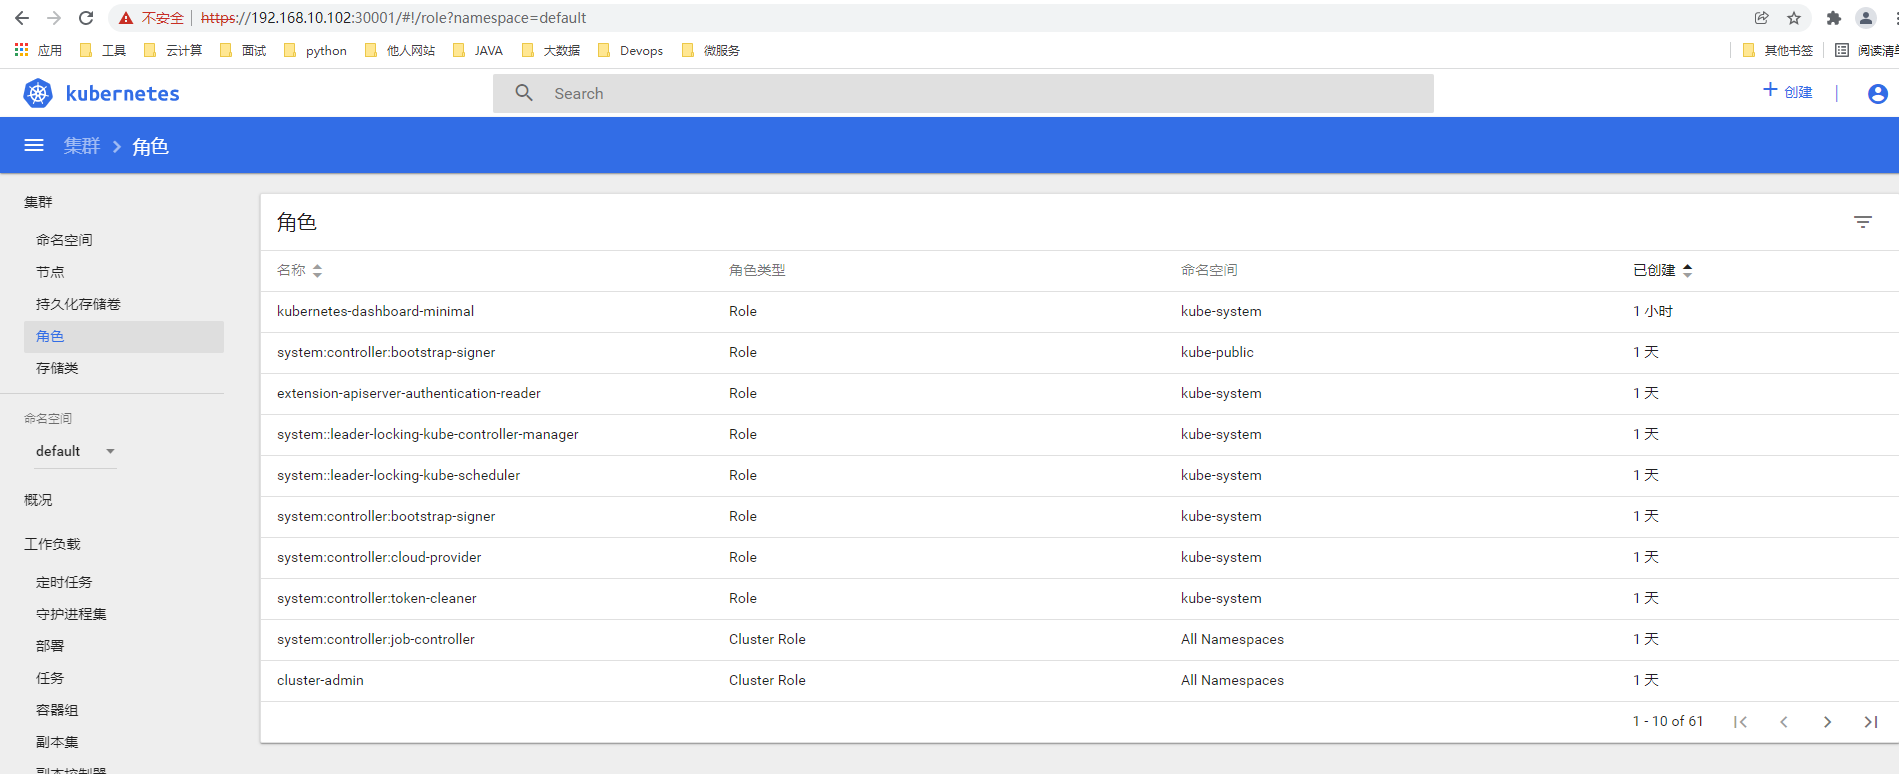
Task: Open the python bookmarks folder
Action: coord(315,50)
